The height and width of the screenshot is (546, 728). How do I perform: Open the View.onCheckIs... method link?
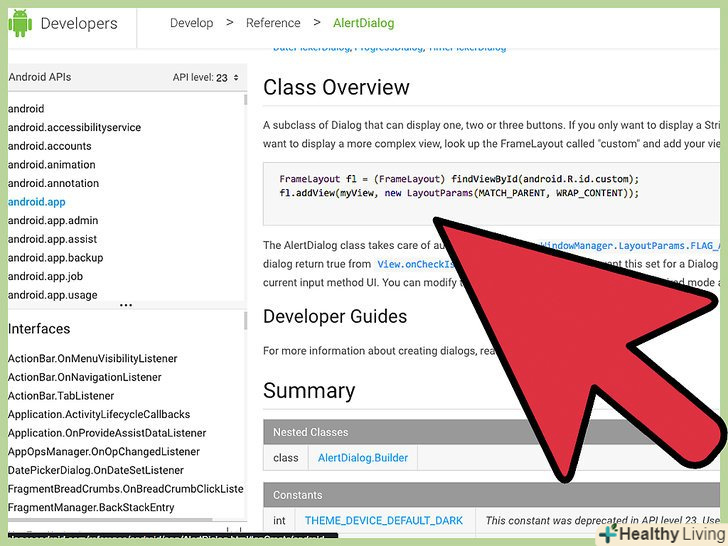(x=416, y=264)
